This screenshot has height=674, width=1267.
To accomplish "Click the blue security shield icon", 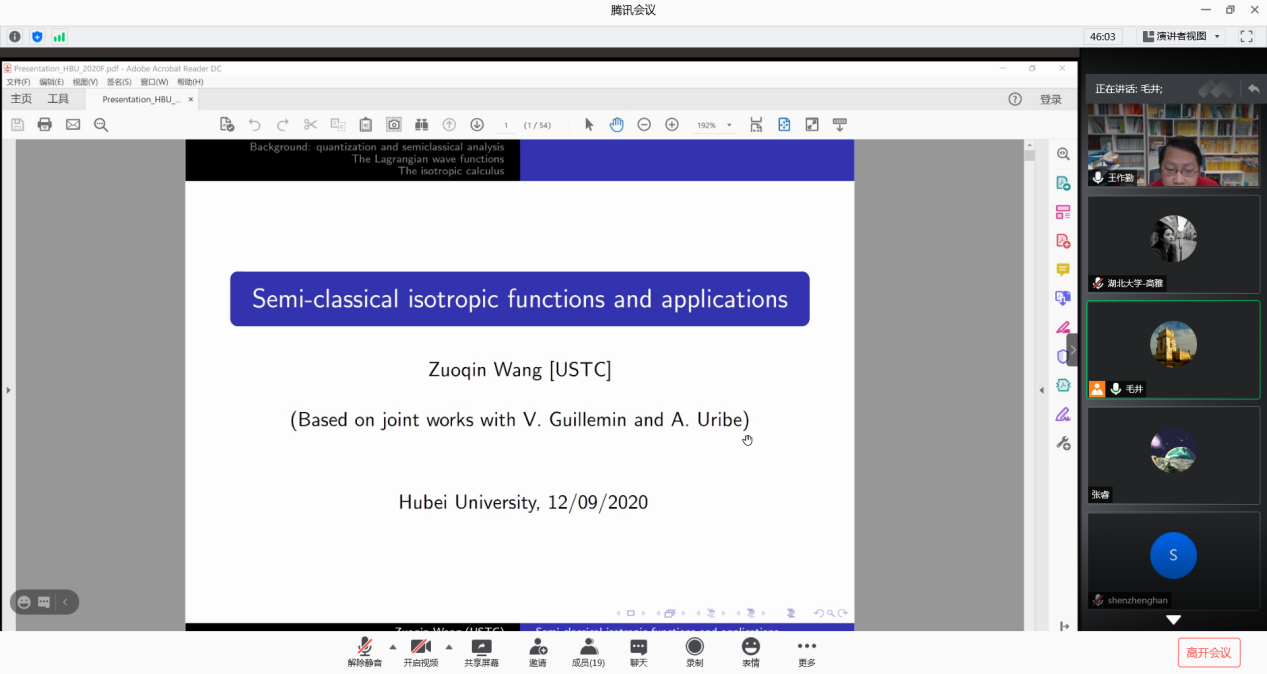I will tap(37, 37).
